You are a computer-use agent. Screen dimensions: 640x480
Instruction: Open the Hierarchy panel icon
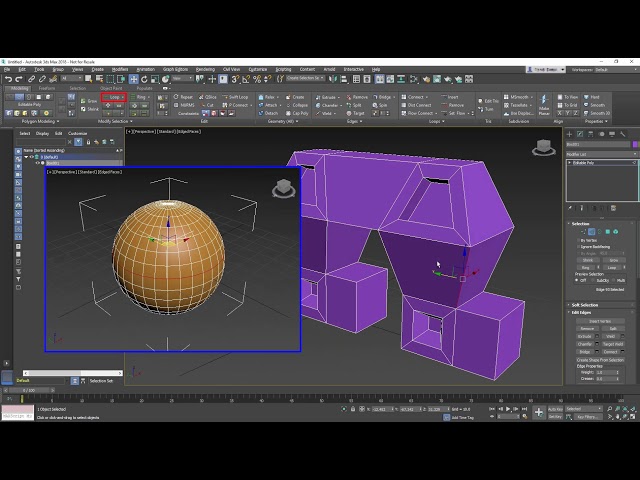pos(591,134)
